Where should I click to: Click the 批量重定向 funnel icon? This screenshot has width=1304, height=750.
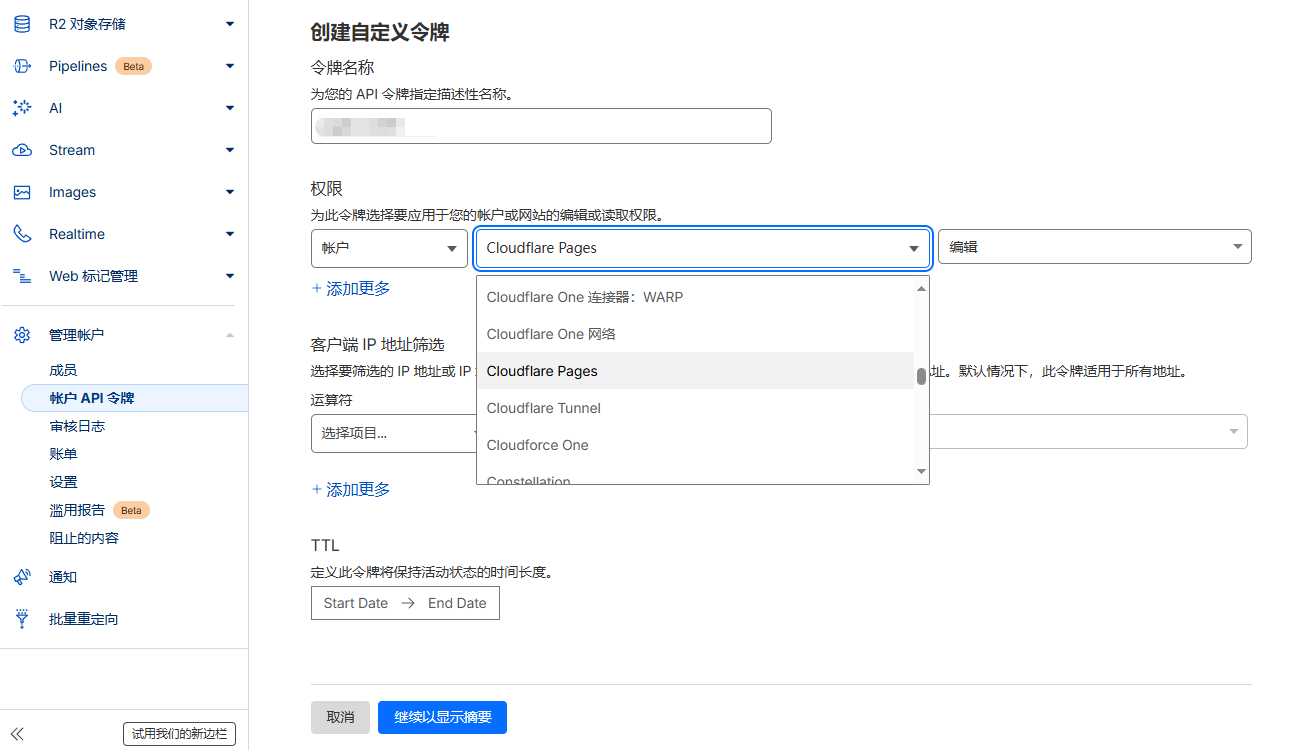tap(22, 619)
